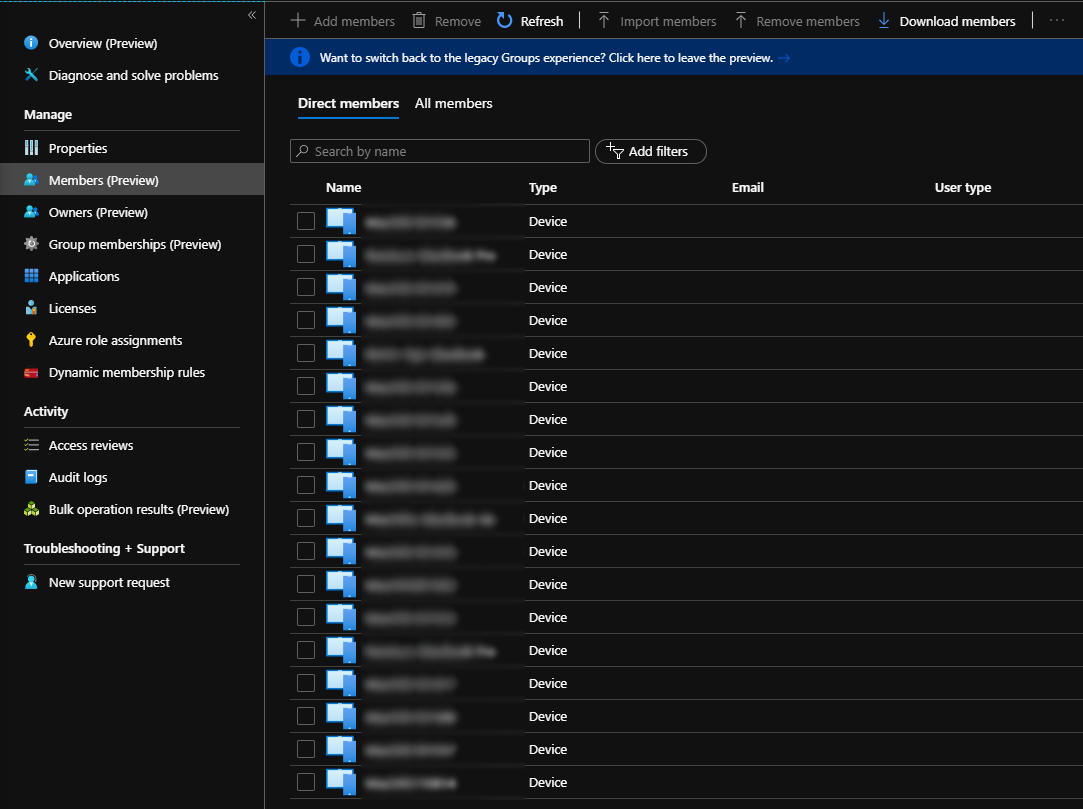The width and height of the screenshot is (1083, 809).
Task: Open the toolbar ellipsis menu
Action: tap(1057, 20)
